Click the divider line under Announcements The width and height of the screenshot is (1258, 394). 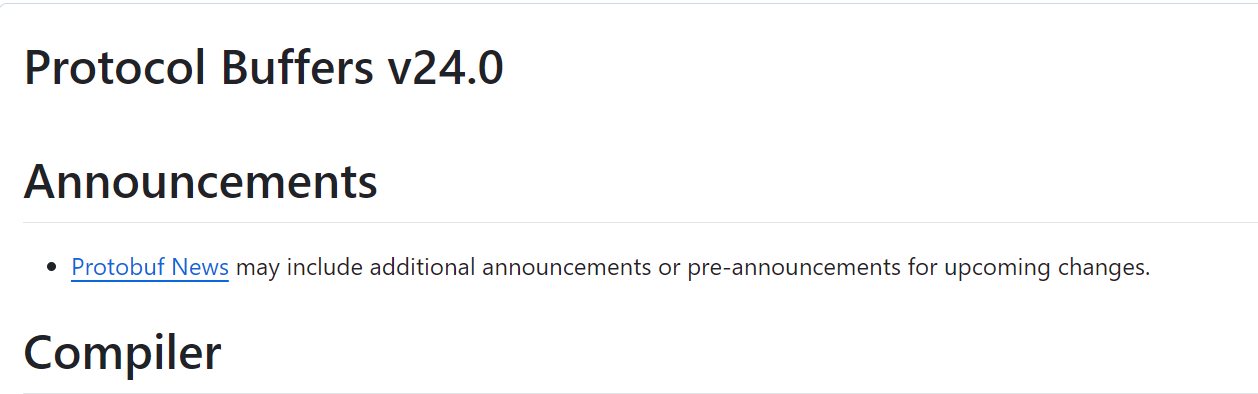click(640, 222)
